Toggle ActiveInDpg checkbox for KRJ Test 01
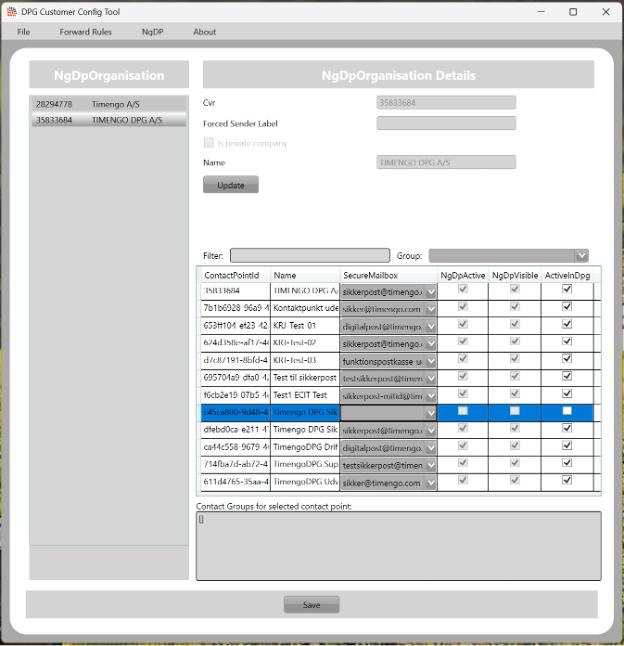 point(567,325)
